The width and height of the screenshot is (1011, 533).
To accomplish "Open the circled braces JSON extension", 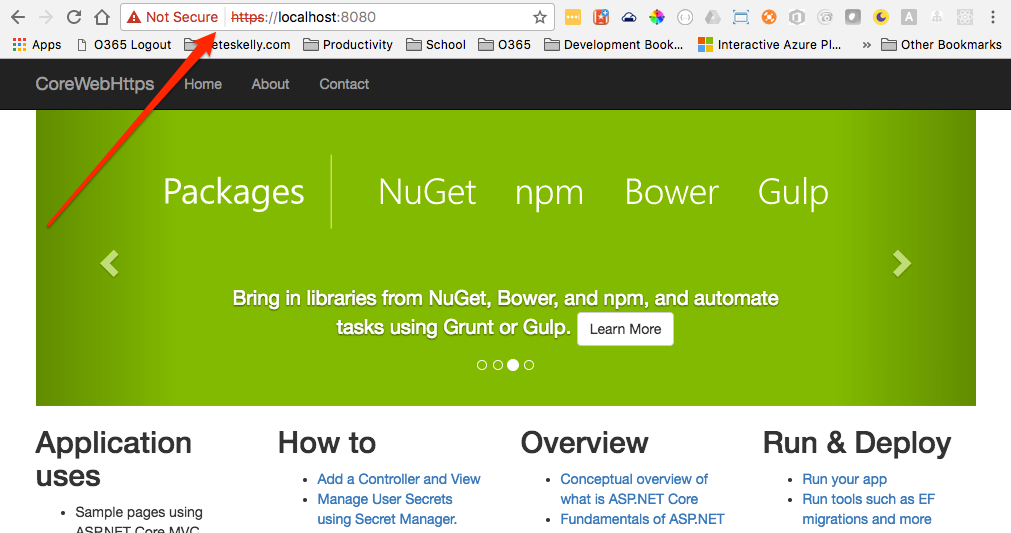I will [x=685, y=17].
